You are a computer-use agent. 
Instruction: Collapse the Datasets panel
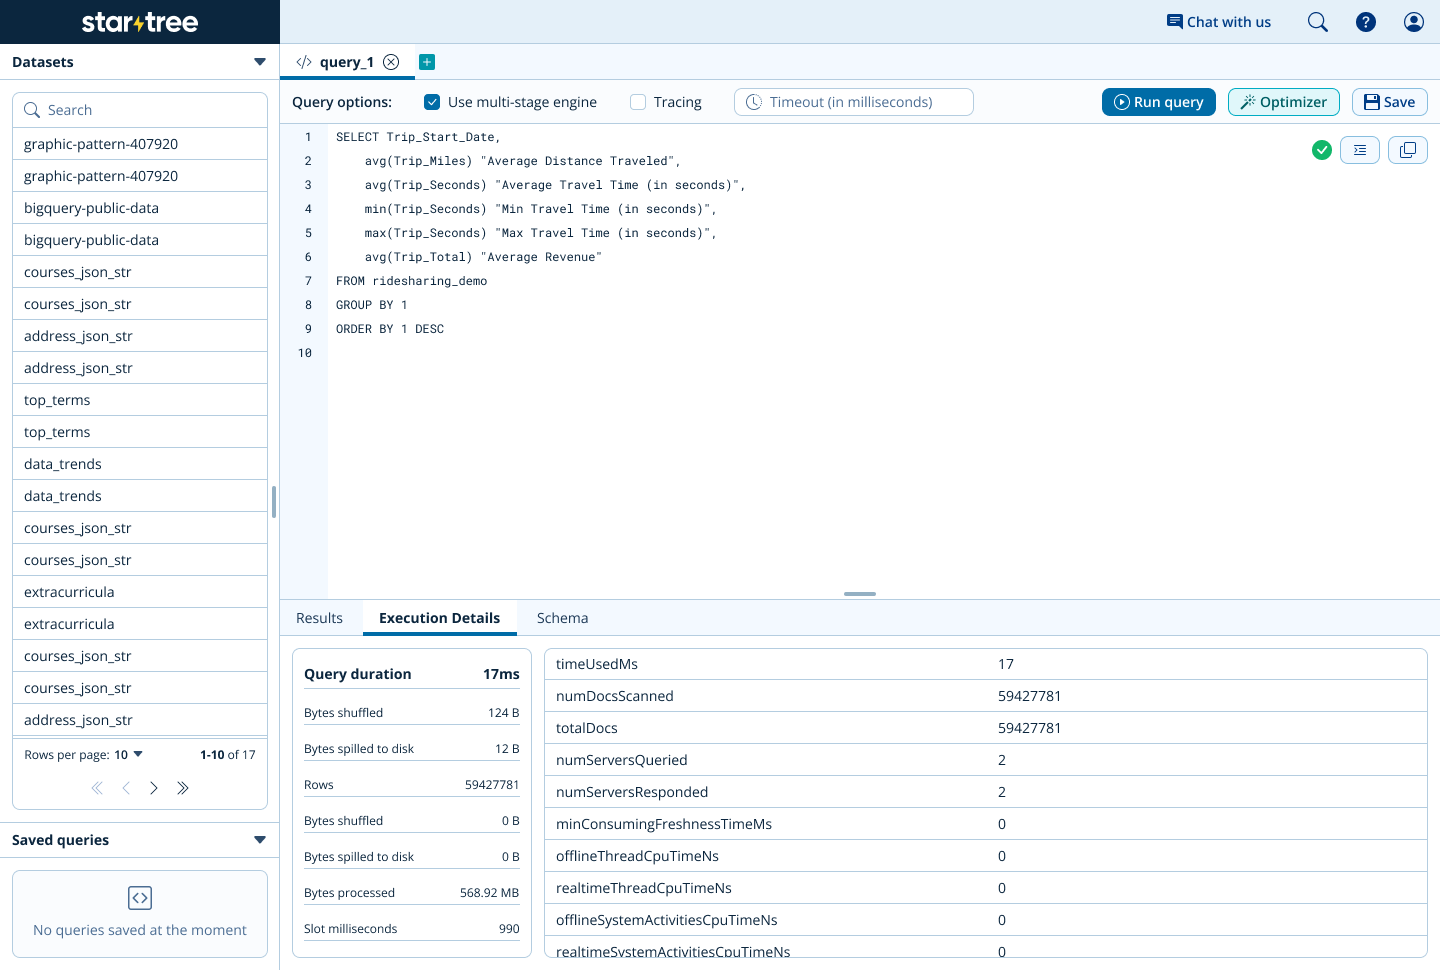(x=260, y=62)
